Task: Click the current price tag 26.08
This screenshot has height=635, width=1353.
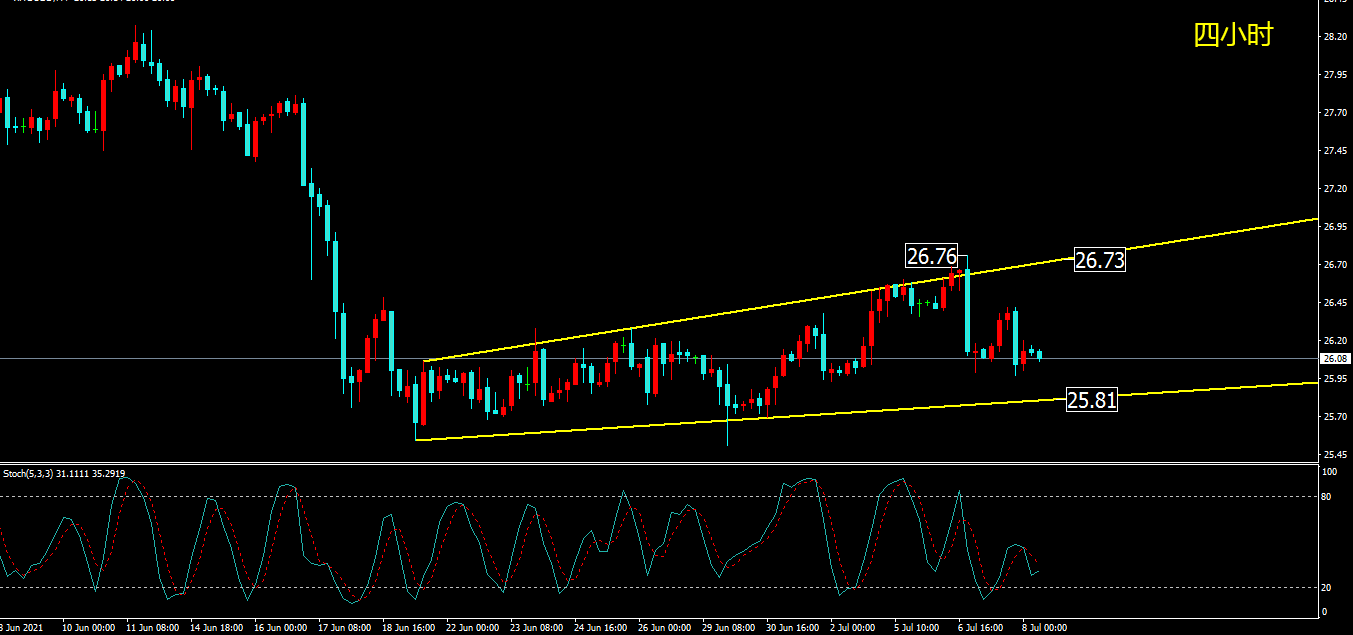Action: tap(1335, 358)
